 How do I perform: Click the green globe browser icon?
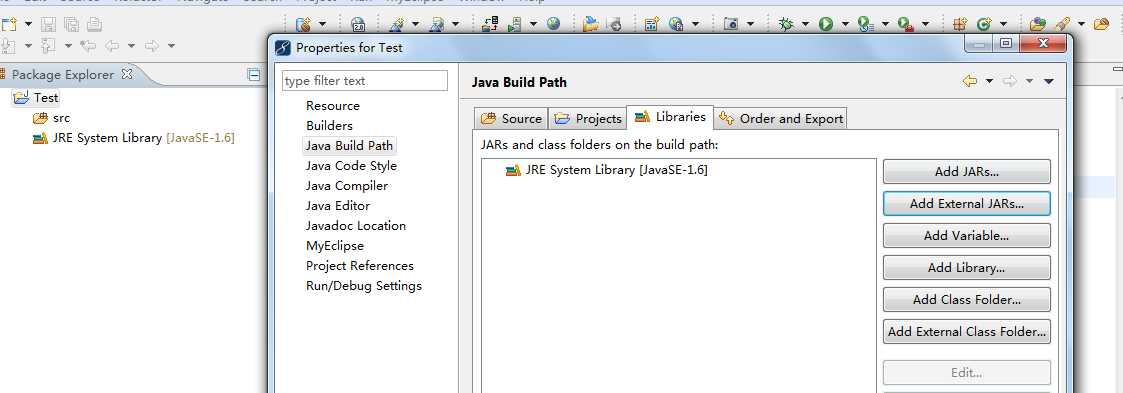(x=553, y=24)
